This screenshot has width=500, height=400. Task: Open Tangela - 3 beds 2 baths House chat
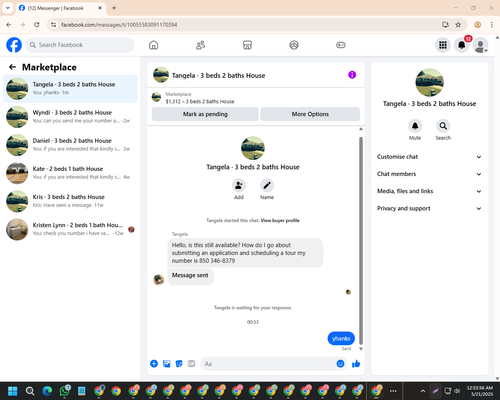click(70, 89)
